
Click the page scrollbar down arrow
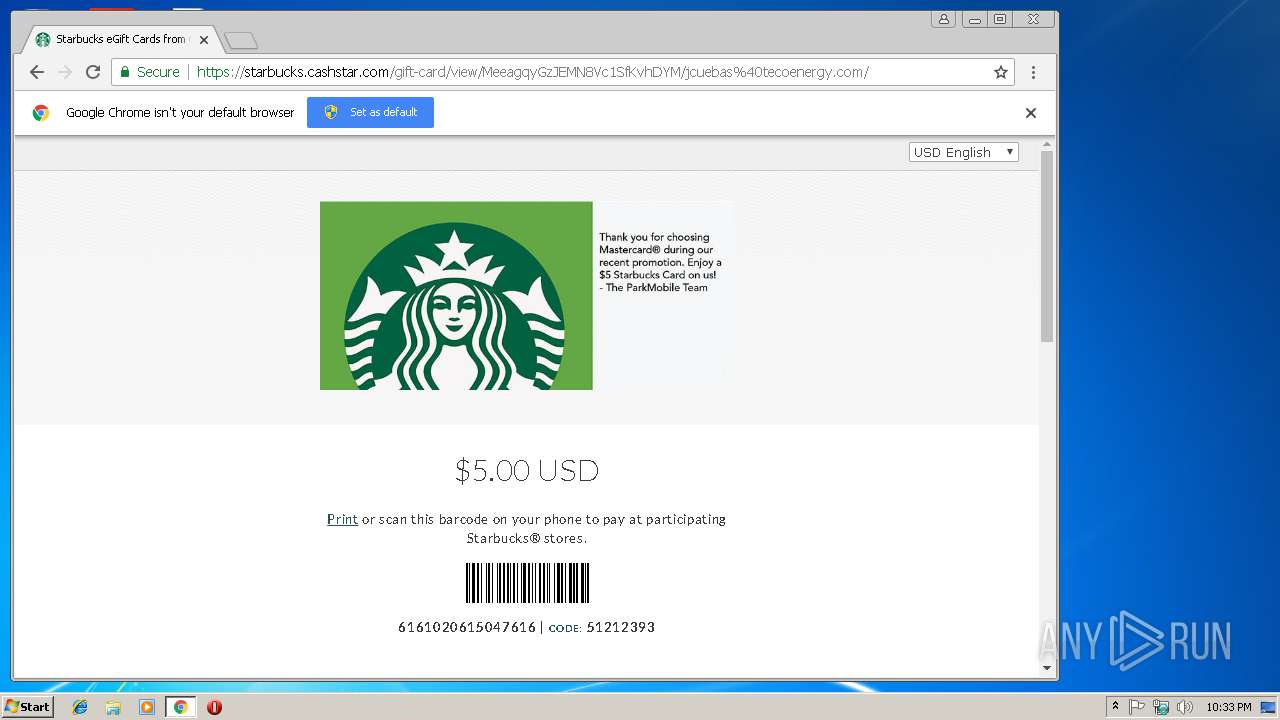pyautogui.click(x=1047, y=668)
